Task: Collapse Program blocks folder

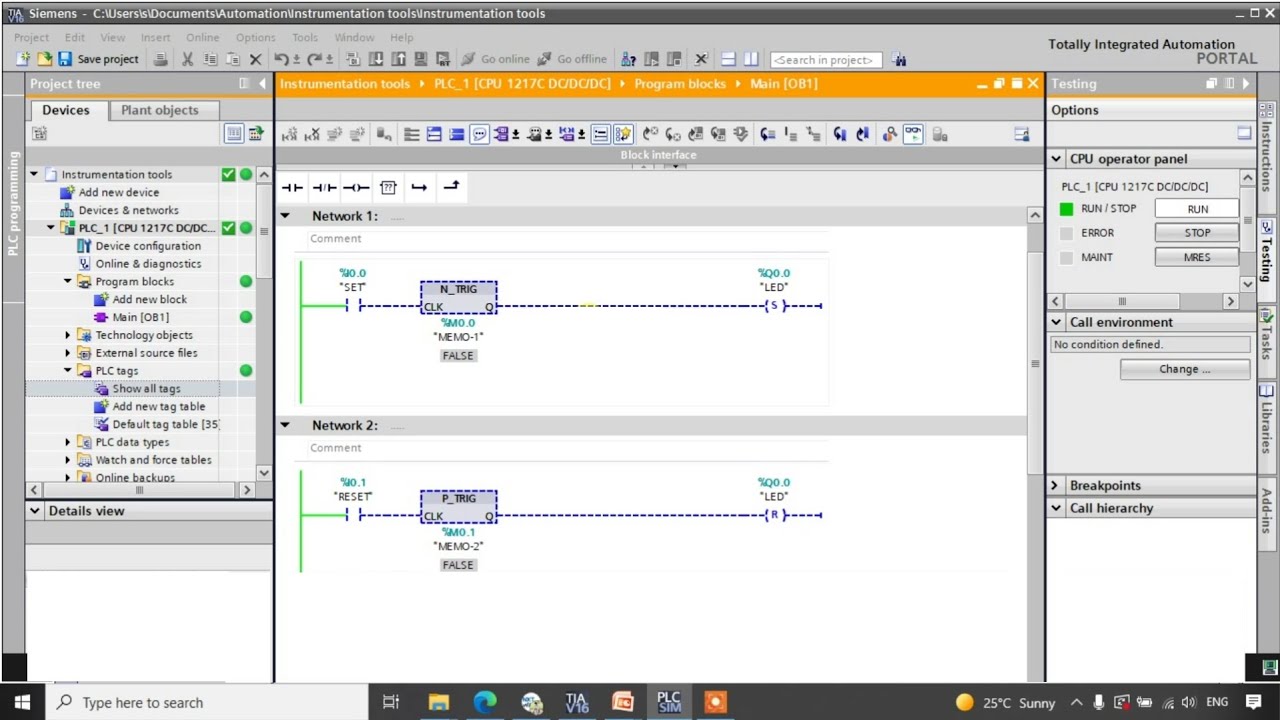Action: [x=68, y=282]
